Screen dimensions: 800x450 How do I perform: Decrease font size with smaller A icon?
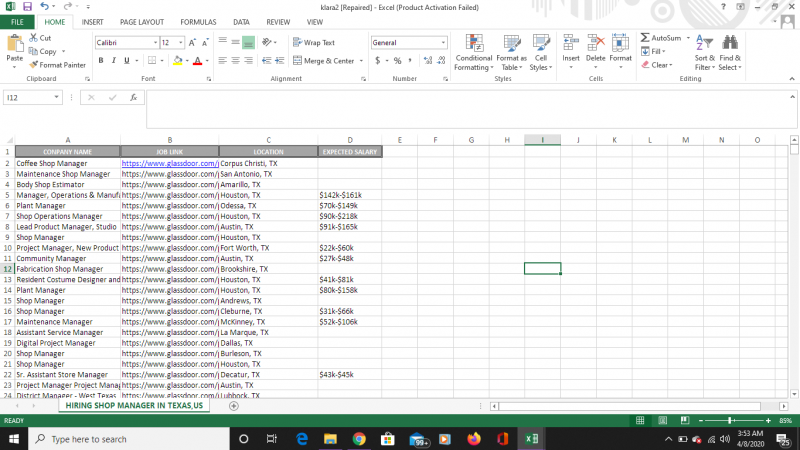(x=205, y=43)
